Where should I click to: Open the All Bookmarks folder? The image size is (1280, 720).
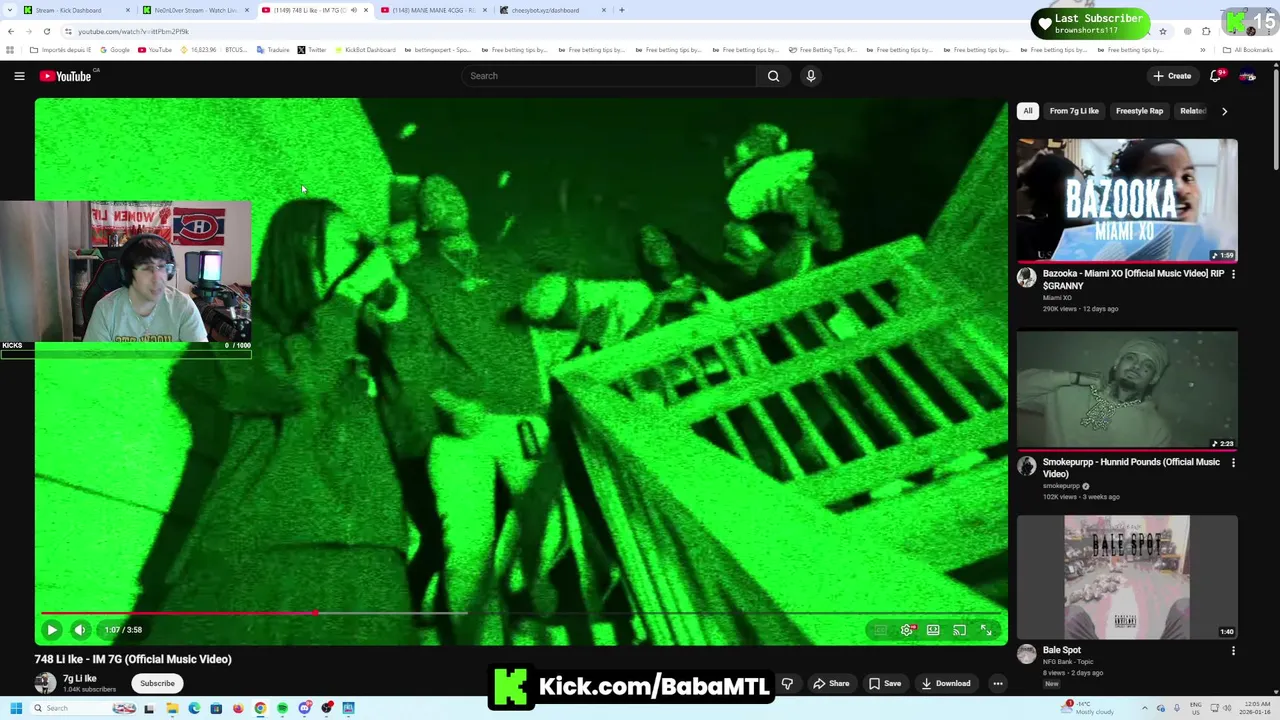(x=1248, y=50)
